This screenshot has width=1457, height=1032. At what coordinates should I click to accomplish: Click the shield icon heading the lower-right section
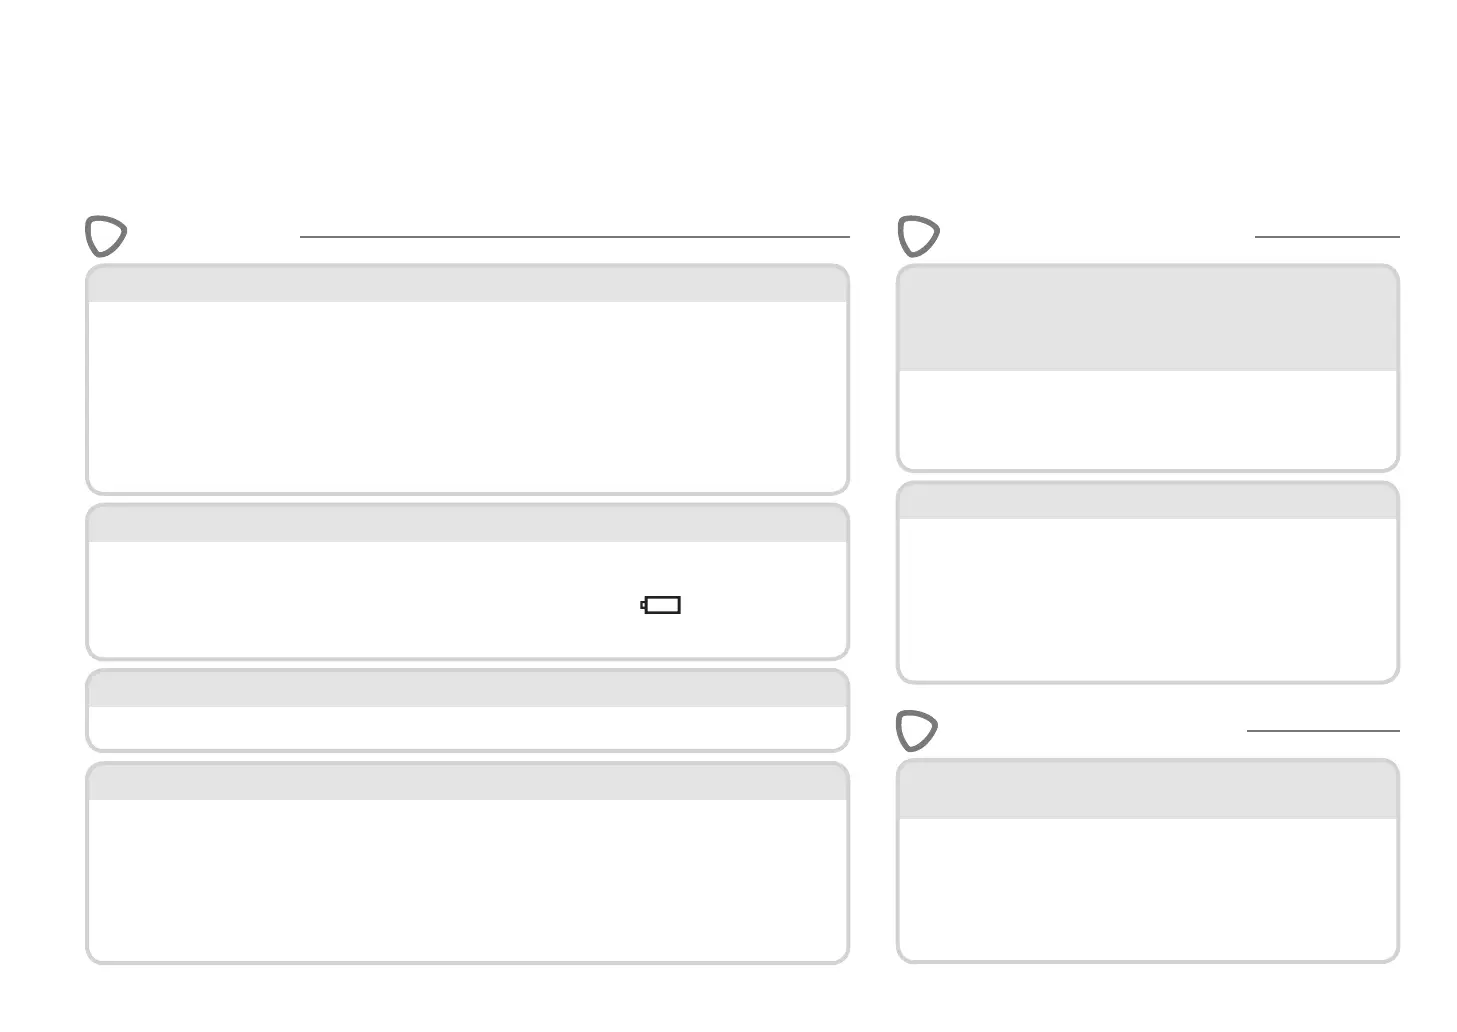[x=916, y=731]
